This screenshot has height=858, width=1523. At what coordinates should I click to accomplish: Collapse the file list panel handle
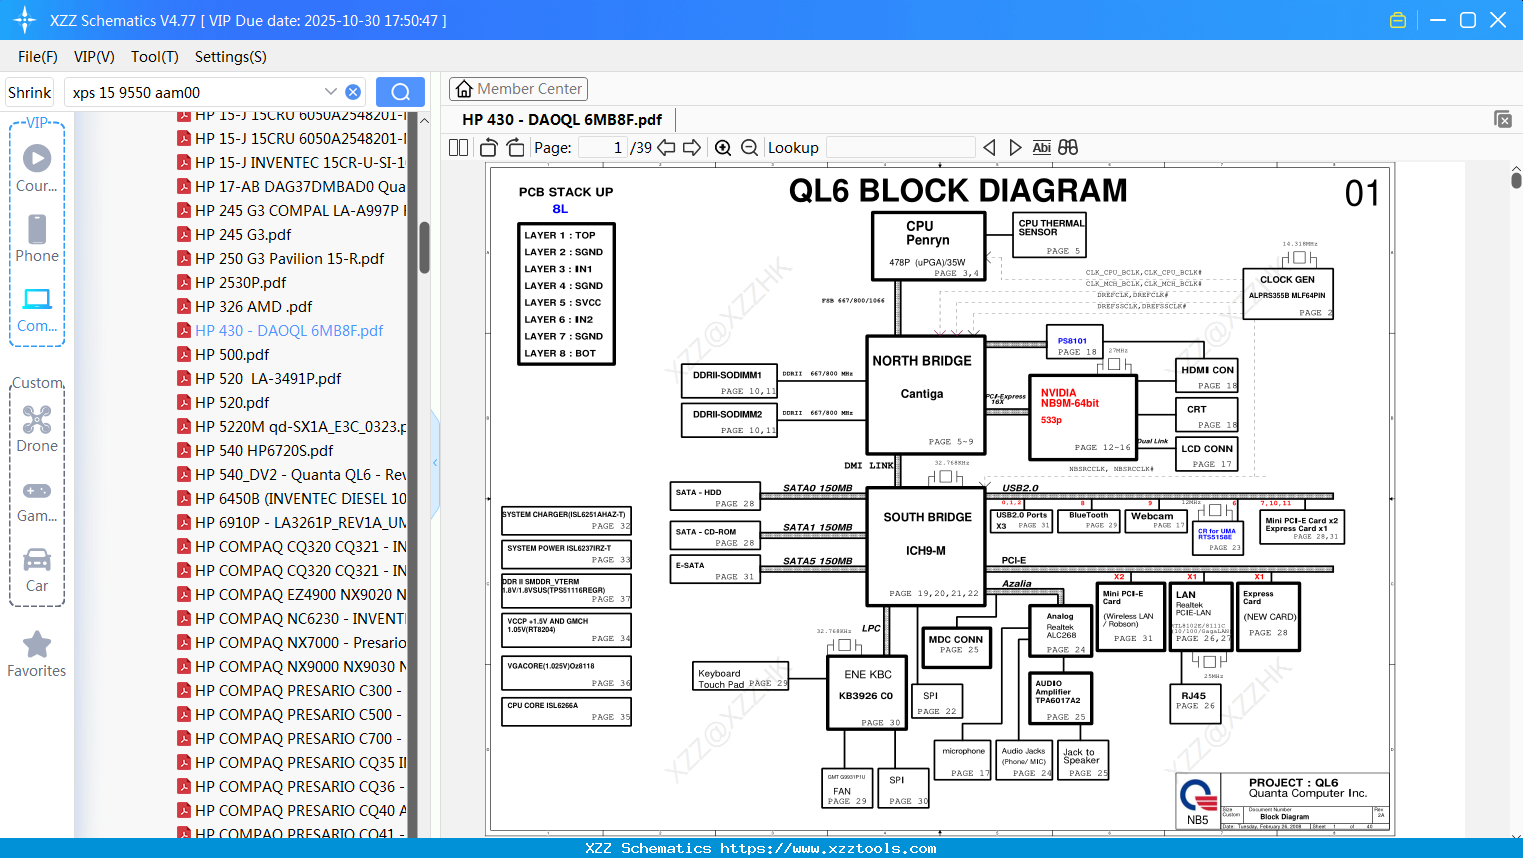tap(435, 463)
